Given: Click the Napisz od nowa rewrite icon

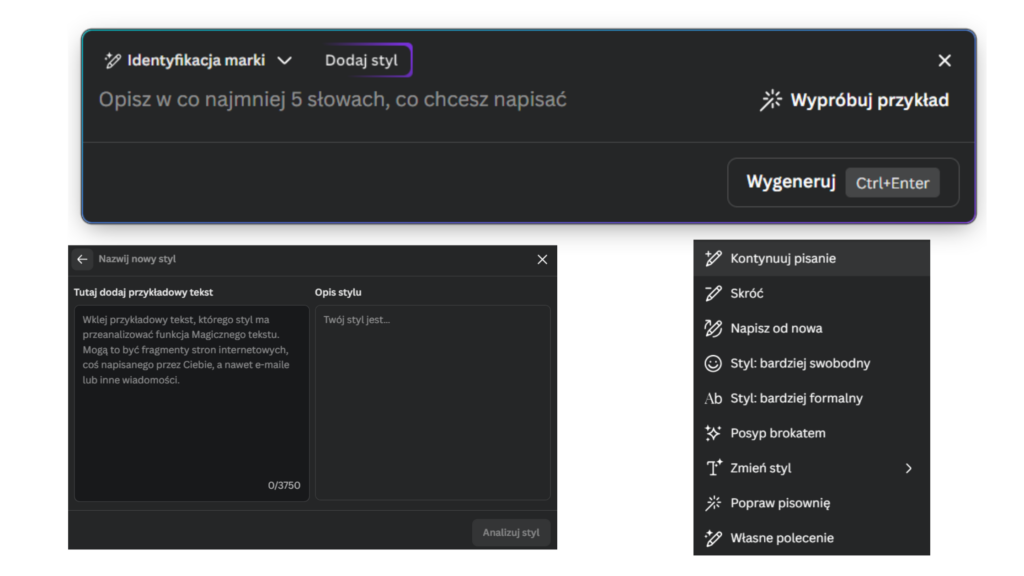Looking at the screenshot, I should (713, 329).
